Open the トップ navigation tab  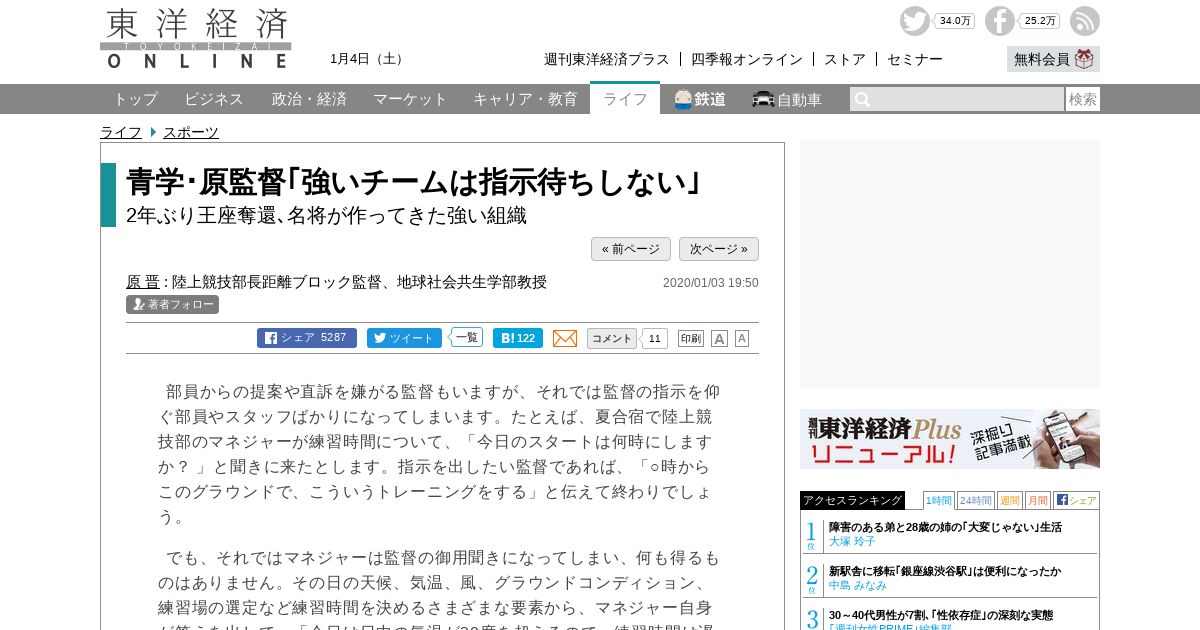pyautogui.click(x=135, y=99)
